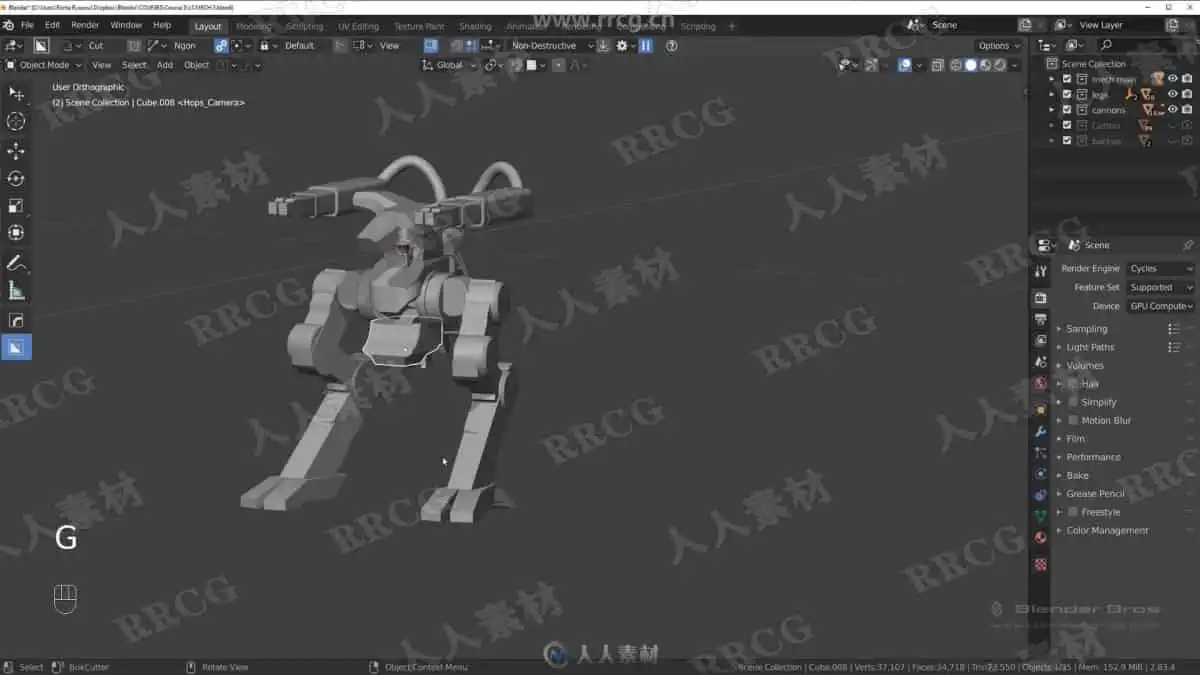1200x675 pixels.
Task: Hide the legs collection with eye icon
Action: [1173, 94]
